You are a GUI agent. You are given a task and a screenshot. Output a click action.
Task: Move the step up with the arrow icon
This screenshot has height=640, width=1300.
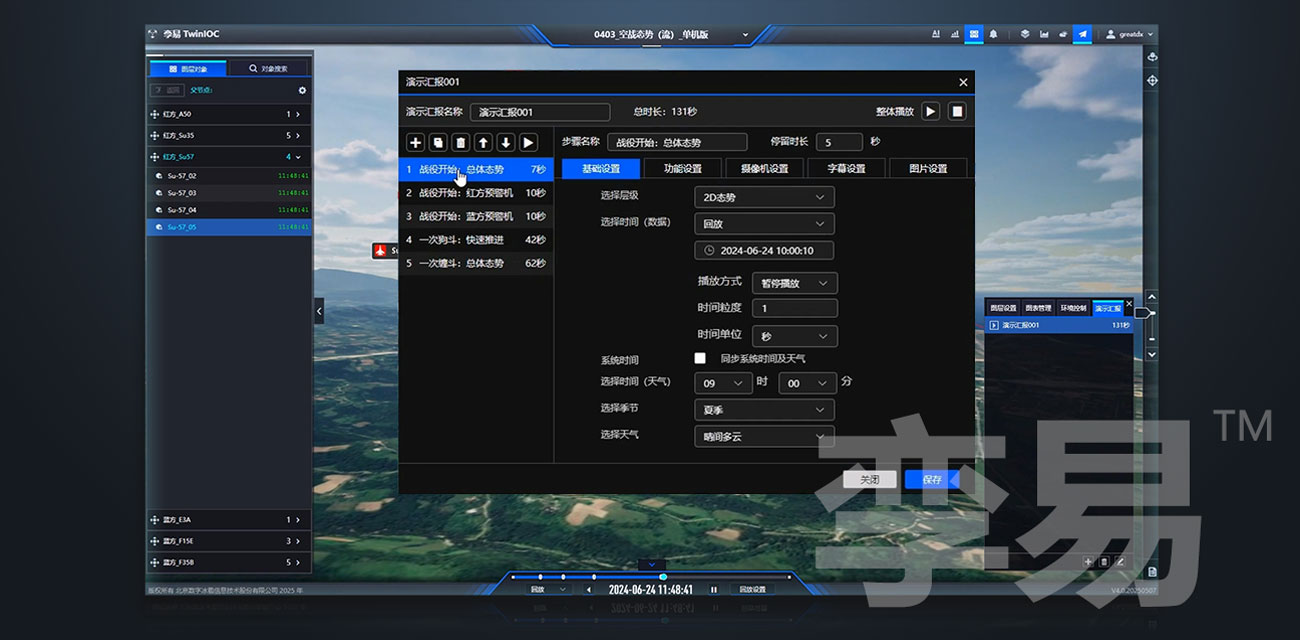[x=483, y=143]
